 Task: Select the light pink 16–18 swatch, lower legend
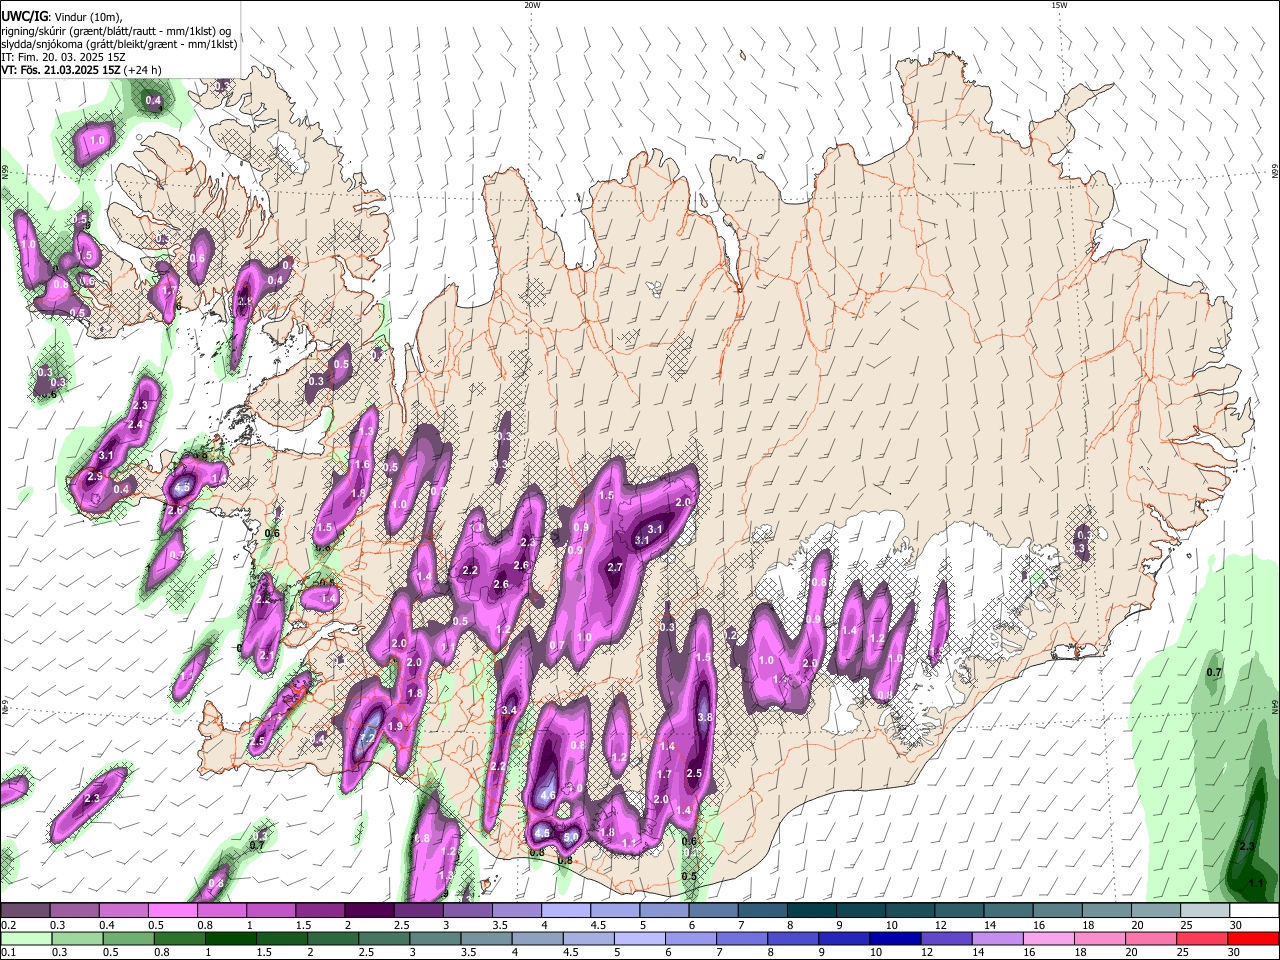(1048, 938)
